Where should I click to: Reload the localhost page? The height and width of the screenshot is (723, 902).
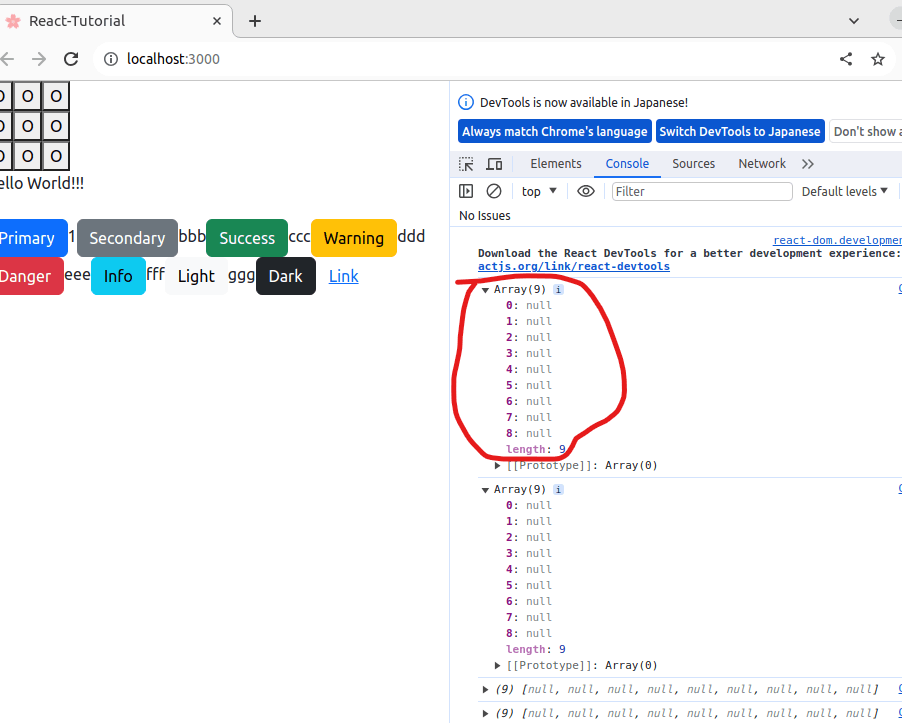[71, 59]
